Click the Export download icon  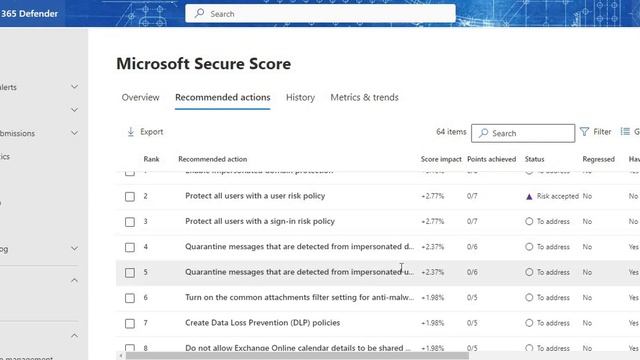(x=131, y=132)
